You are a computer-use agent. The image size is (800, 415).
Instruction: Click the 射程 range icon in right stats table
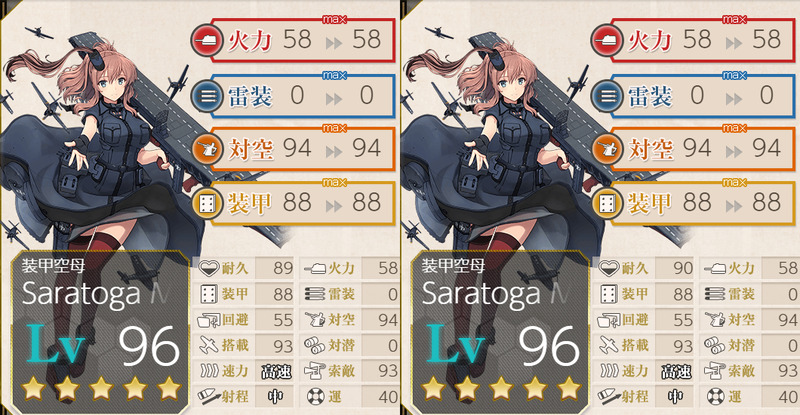(x=608, y=396)
